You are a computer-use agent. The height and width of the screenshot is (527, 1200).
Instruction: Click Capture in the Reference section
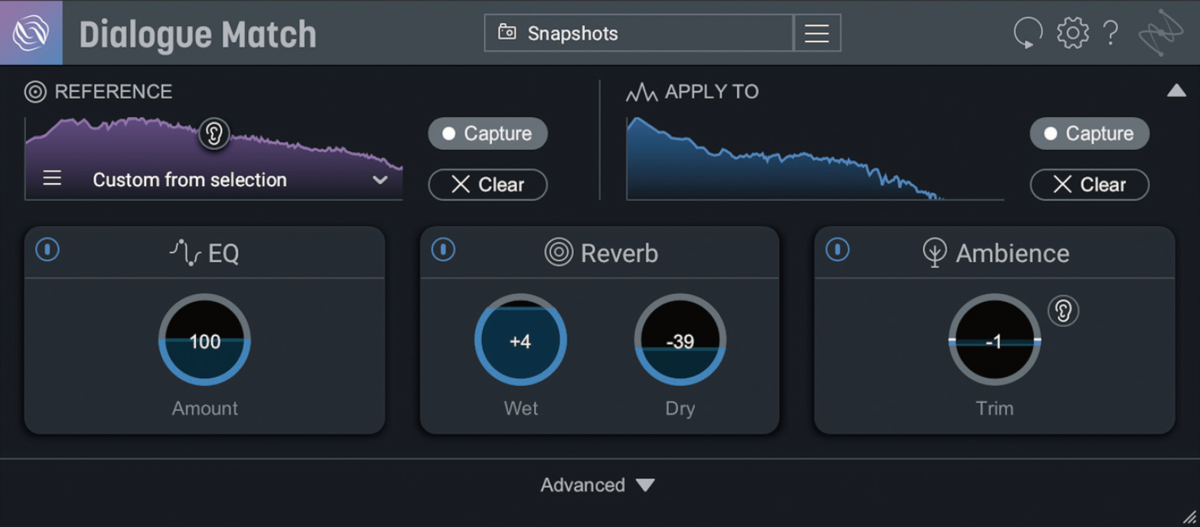tap(488, 133)
